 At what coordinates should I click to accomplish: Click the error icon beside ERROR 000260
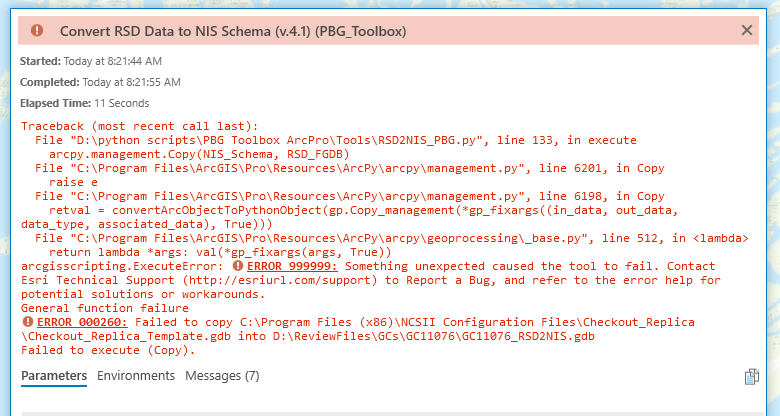point(27,323)
